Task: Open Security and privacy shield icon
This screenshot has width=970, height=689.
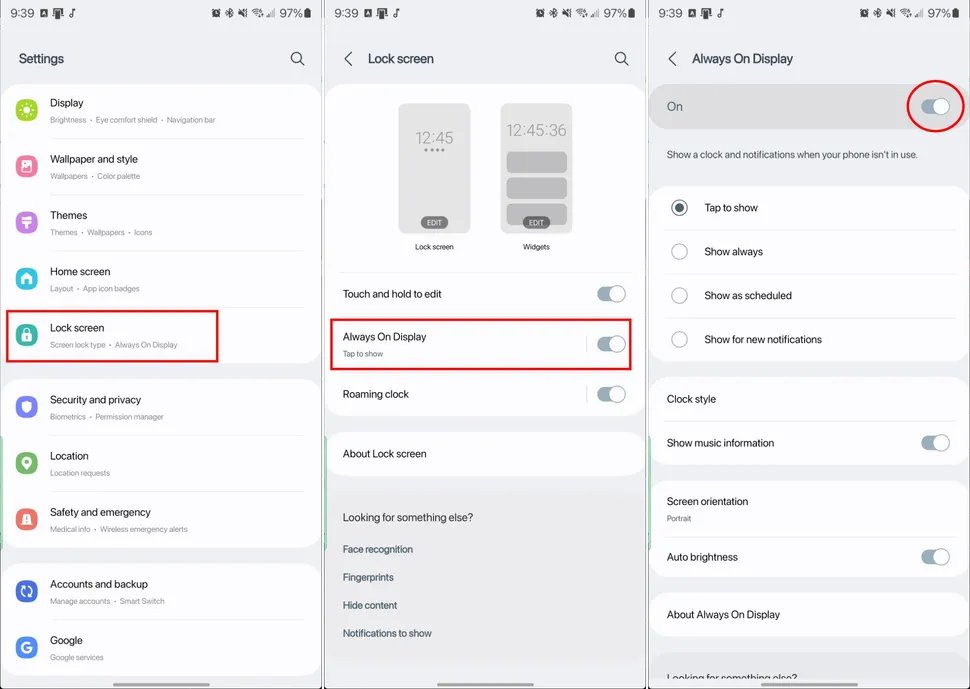Action: (x=27, y=407)
